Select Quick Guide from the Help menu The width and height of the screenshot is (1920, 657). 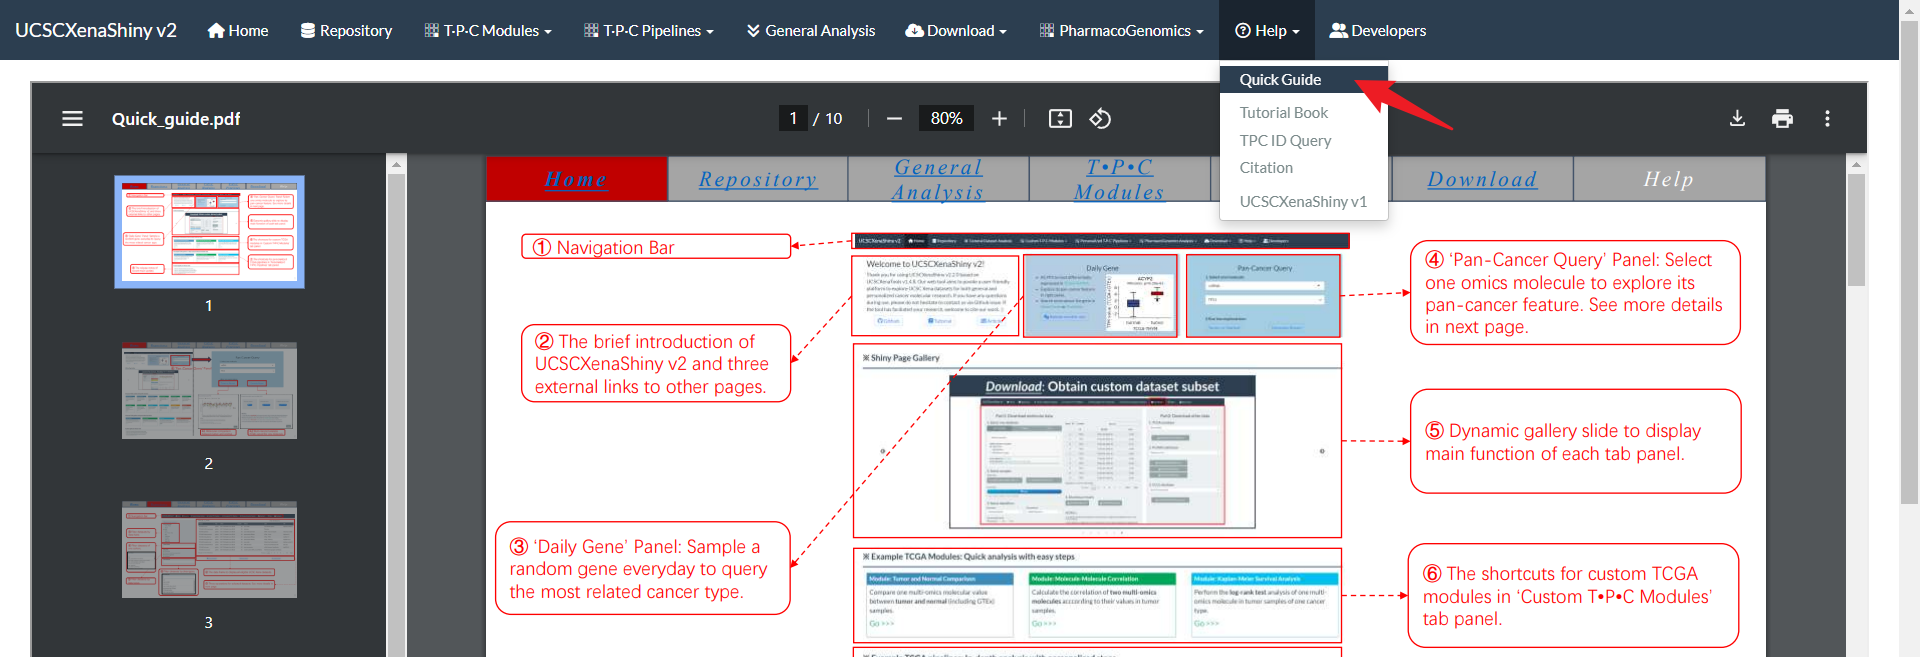pyautogui.click(x=1304, y=80)
